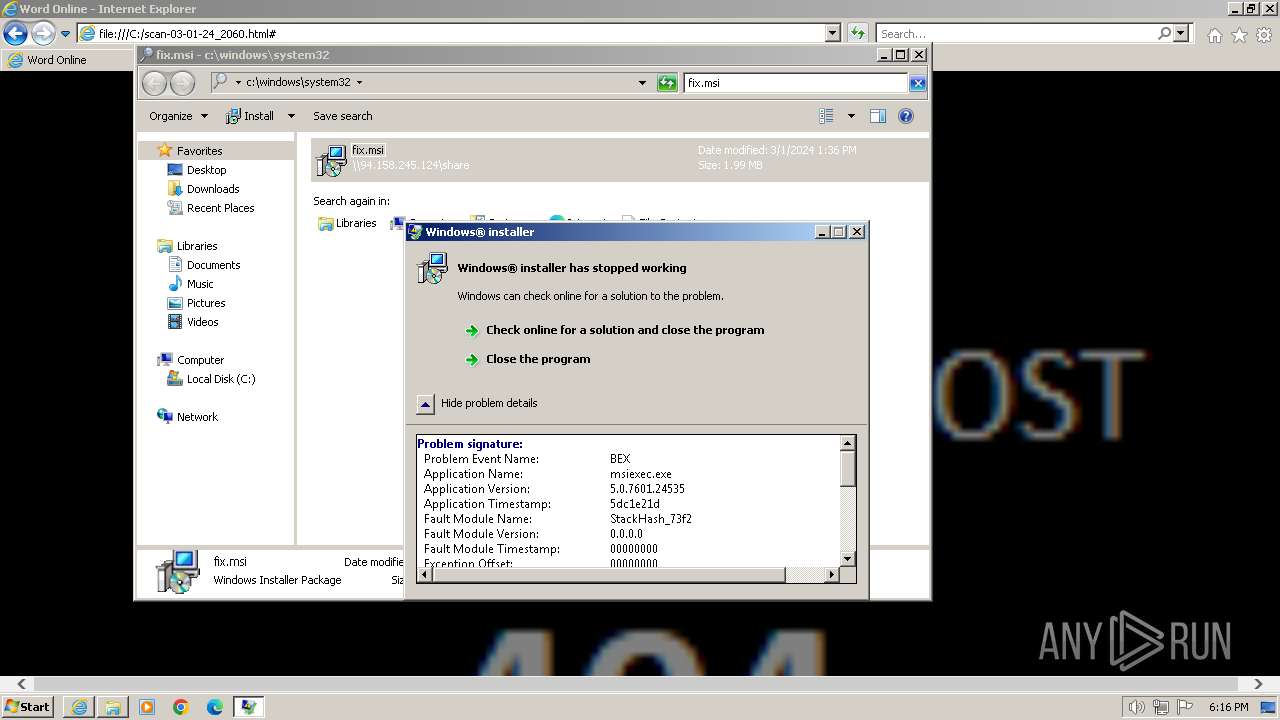Open the Install dropdown arrow

tap(291, 116)
